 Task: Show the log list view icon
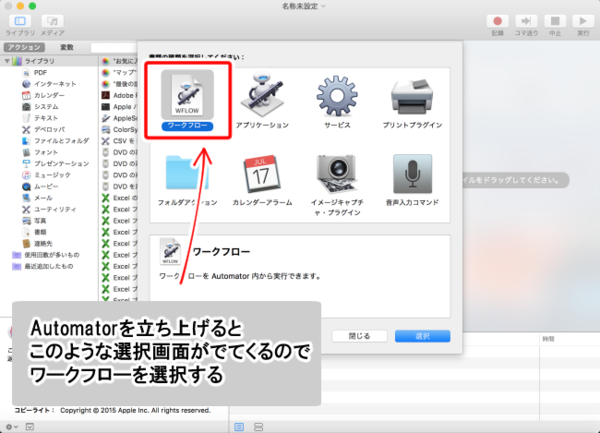coord(239,427)
